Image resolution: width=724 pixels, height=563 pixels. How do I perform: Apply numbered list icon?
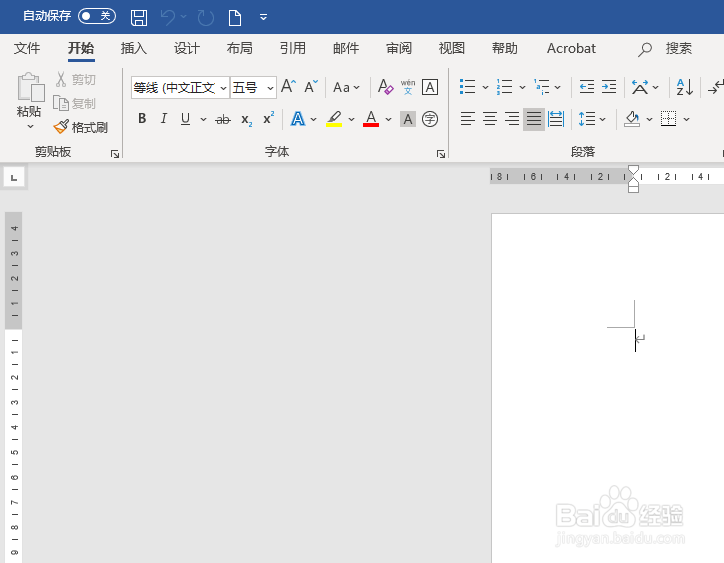coord(504,86)
